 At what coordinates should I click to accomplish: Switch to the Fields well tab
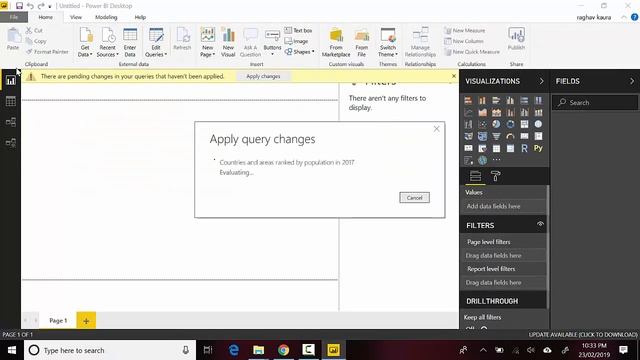coord(476,176)
